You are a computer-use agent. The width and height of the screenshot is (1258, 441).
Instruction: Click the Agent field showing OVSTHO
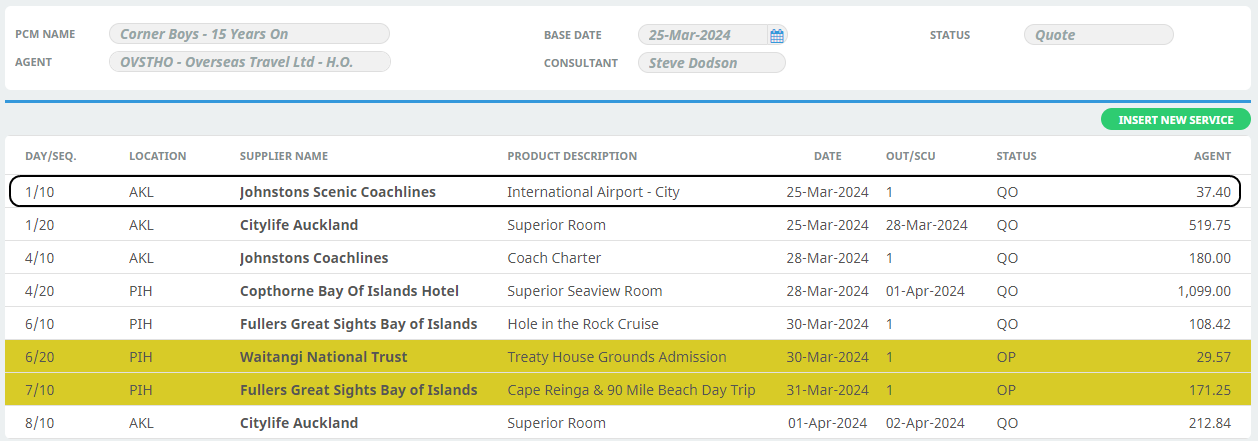click(250, 62)
